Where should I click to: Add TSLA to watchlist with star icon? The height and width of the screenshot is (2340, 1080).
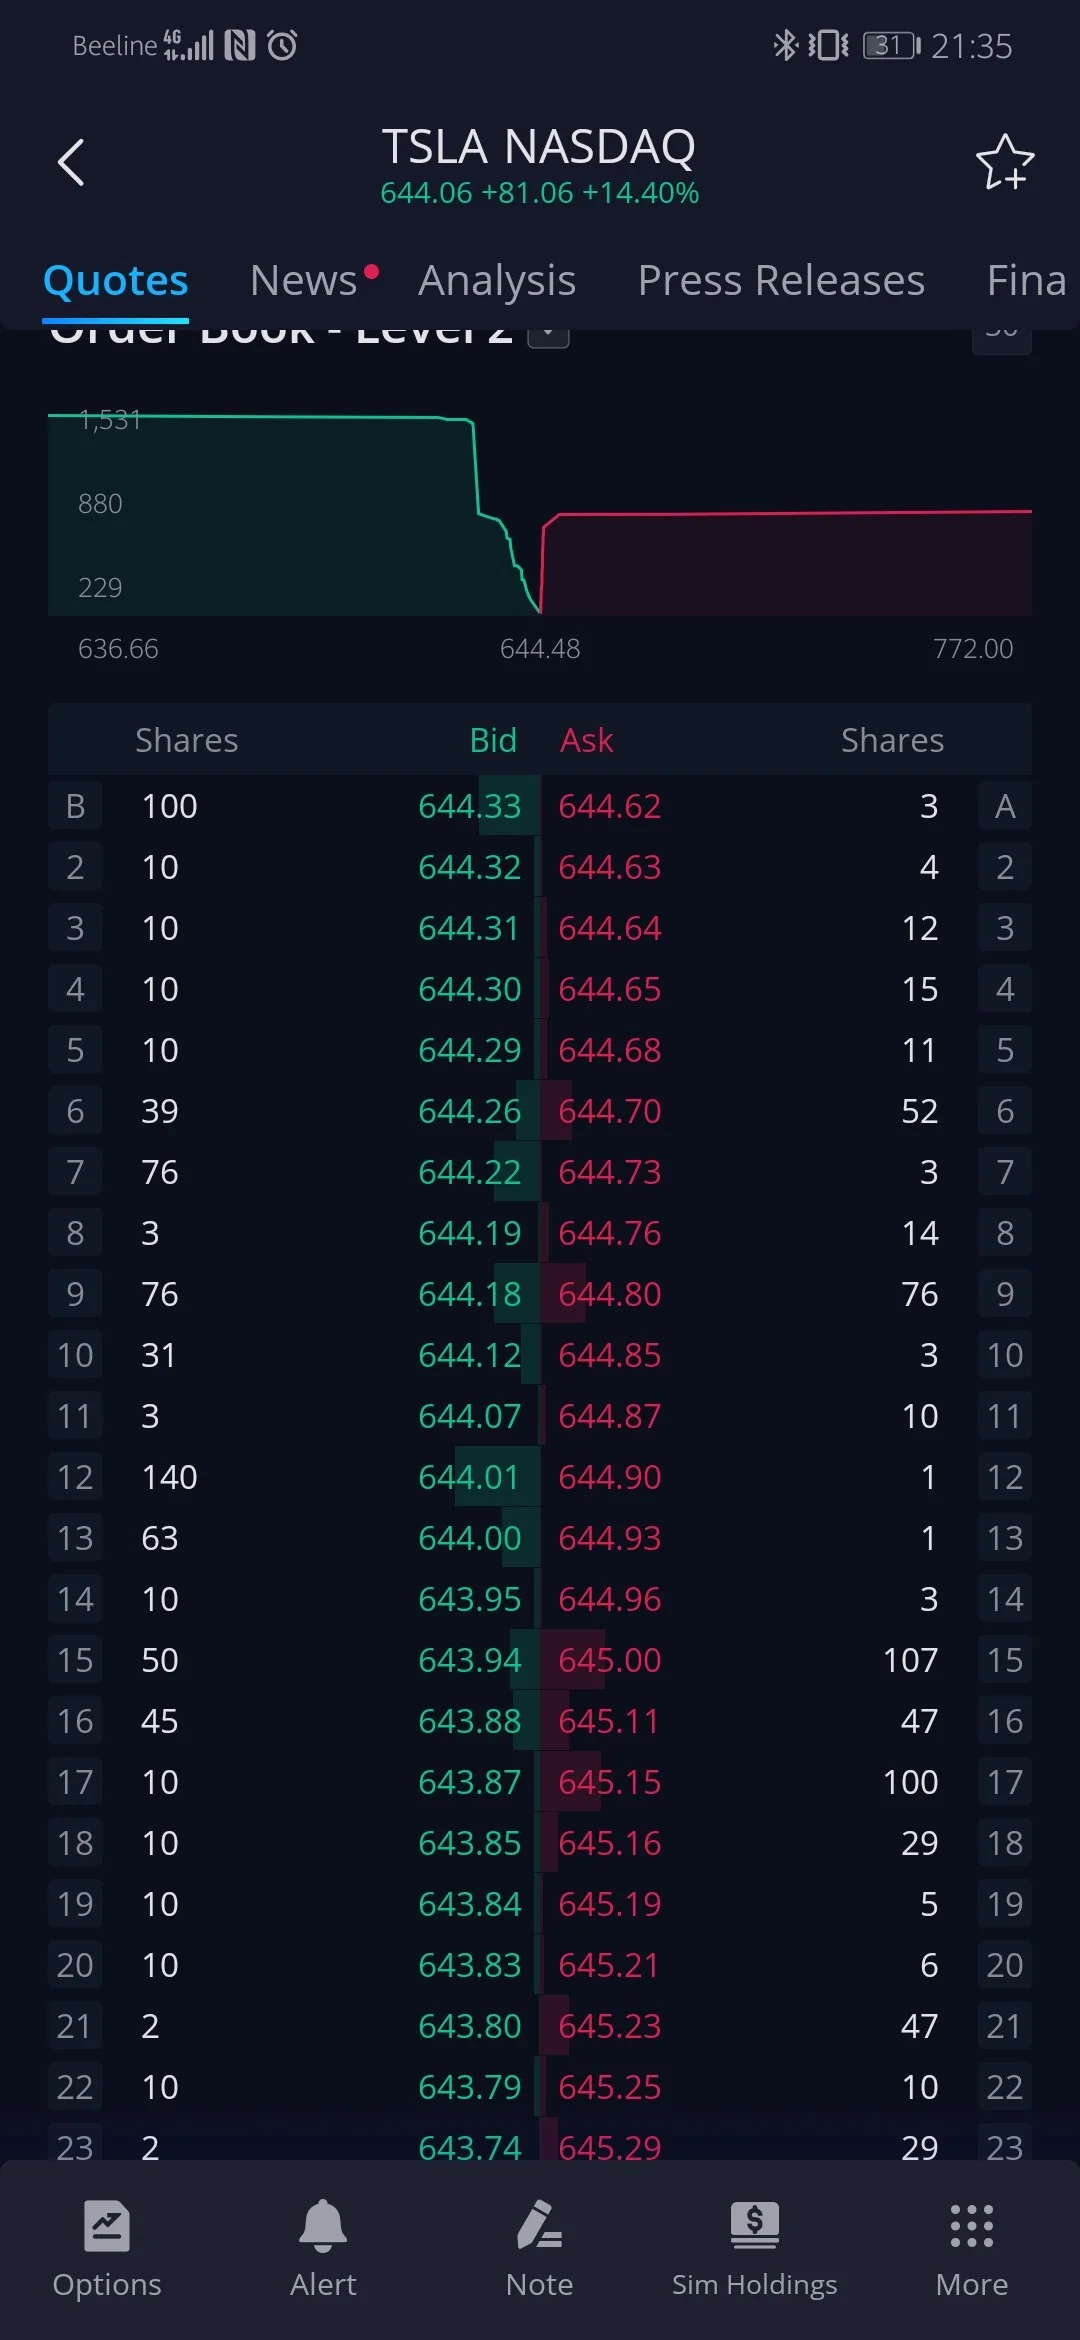tap(1004, 162)
